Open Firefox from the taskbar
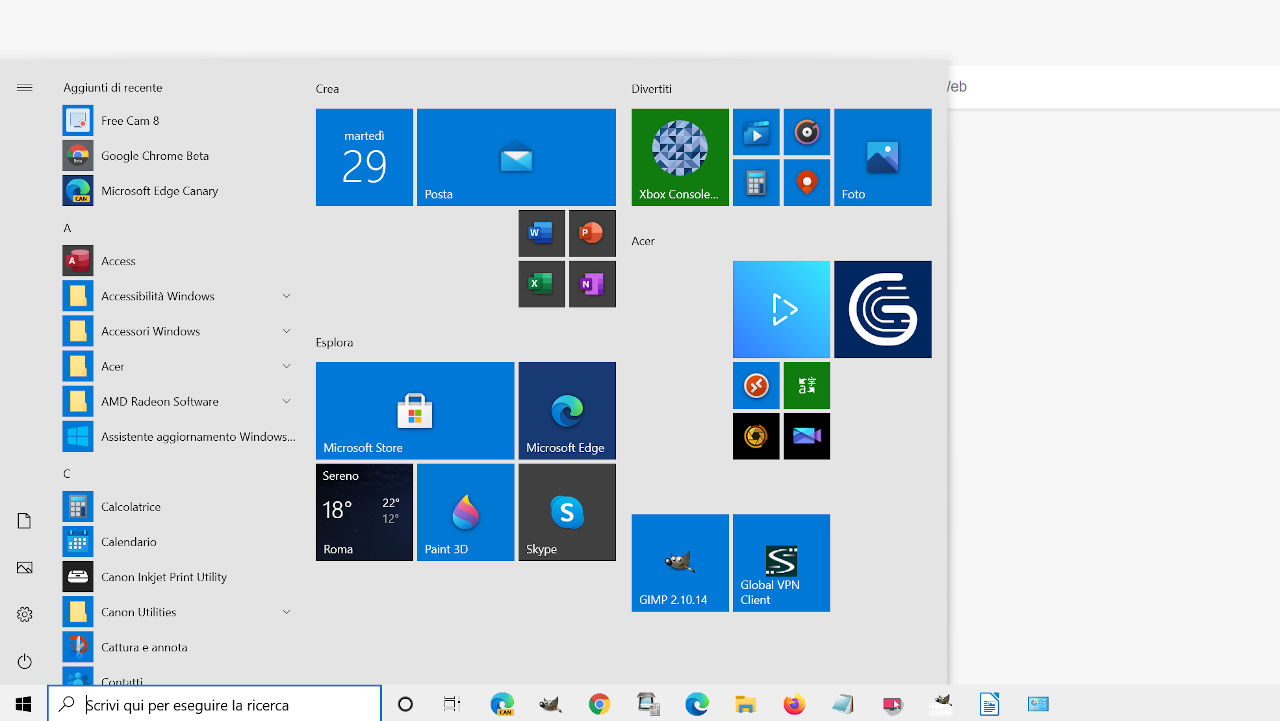 (794, 704)
